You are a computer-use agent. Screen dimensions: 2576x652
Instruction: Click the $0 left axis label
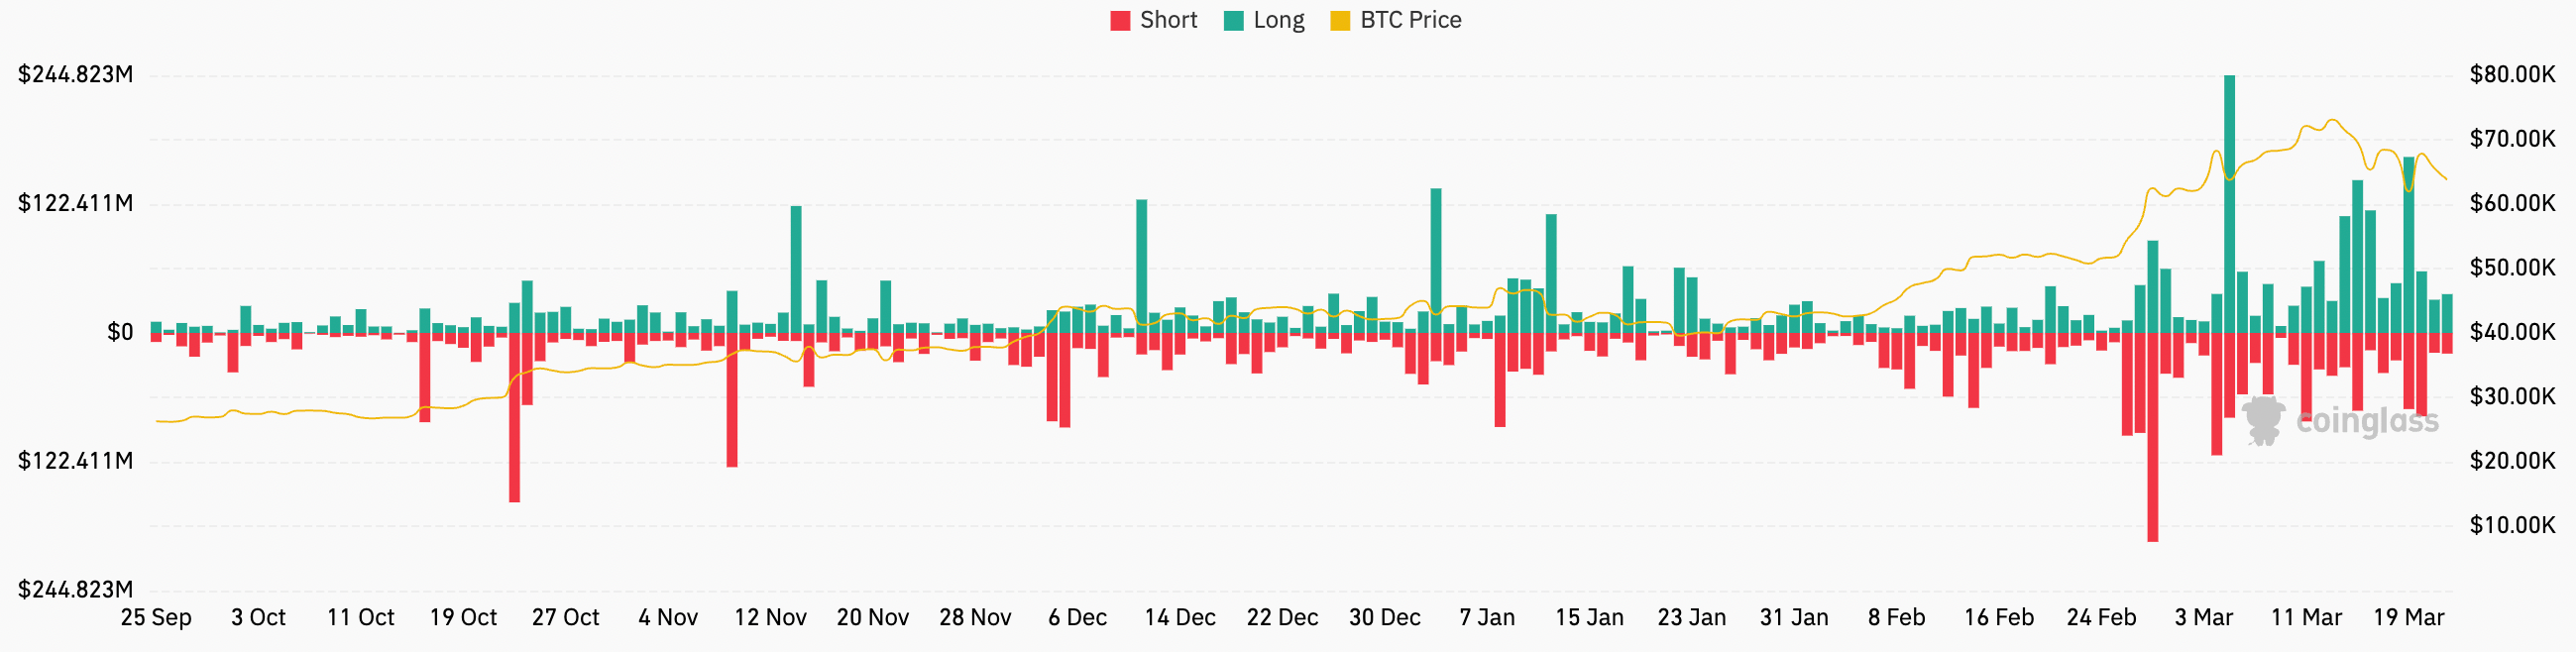120,332
